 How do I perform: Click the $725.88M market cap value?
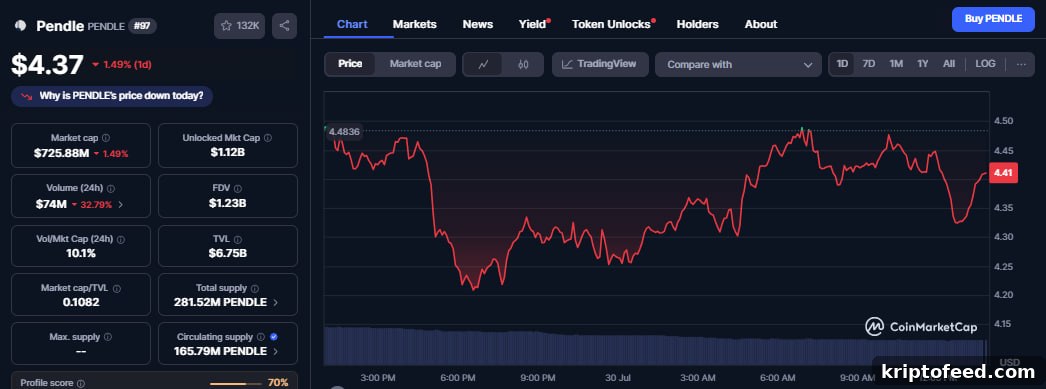coord(61,153)
